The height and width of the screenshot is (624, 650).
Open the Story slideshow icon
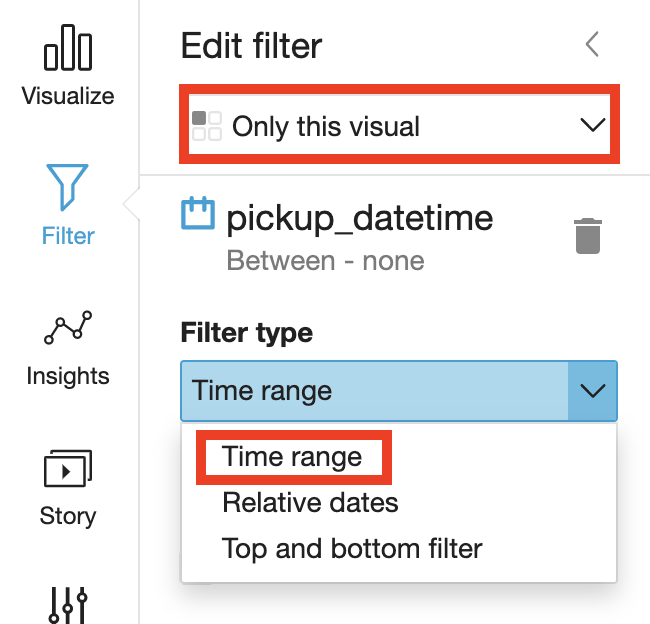pos(68,468)
